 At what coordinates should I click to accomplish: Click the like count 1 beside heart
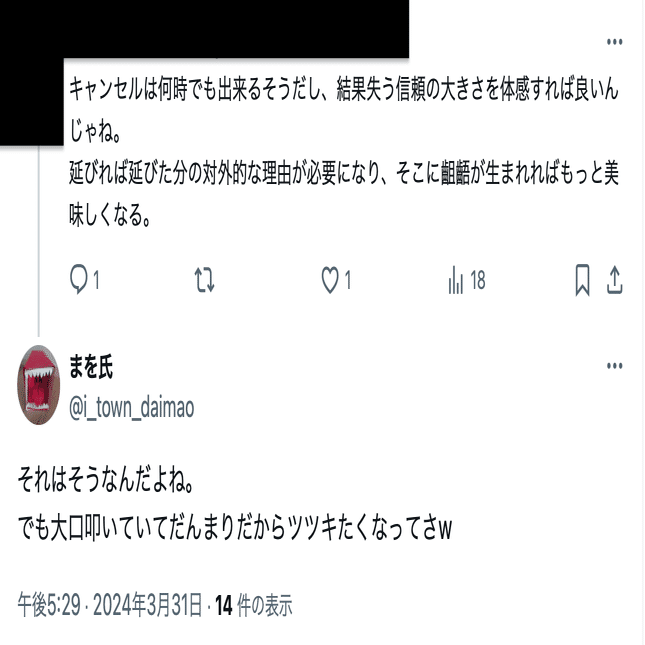[348, 281]
